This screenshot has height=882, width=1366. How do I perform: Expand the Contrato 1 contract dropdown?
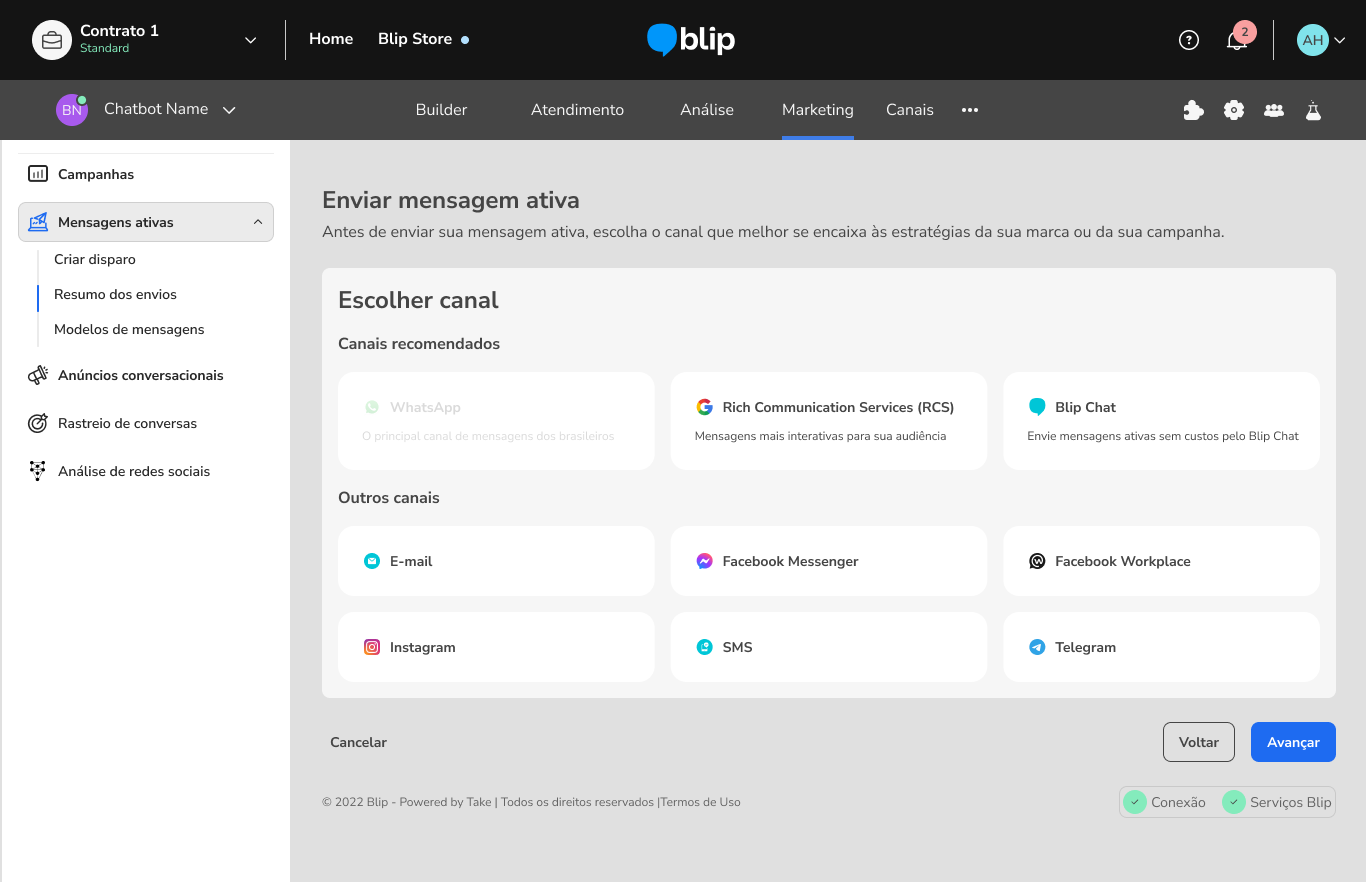coord(250,40)
